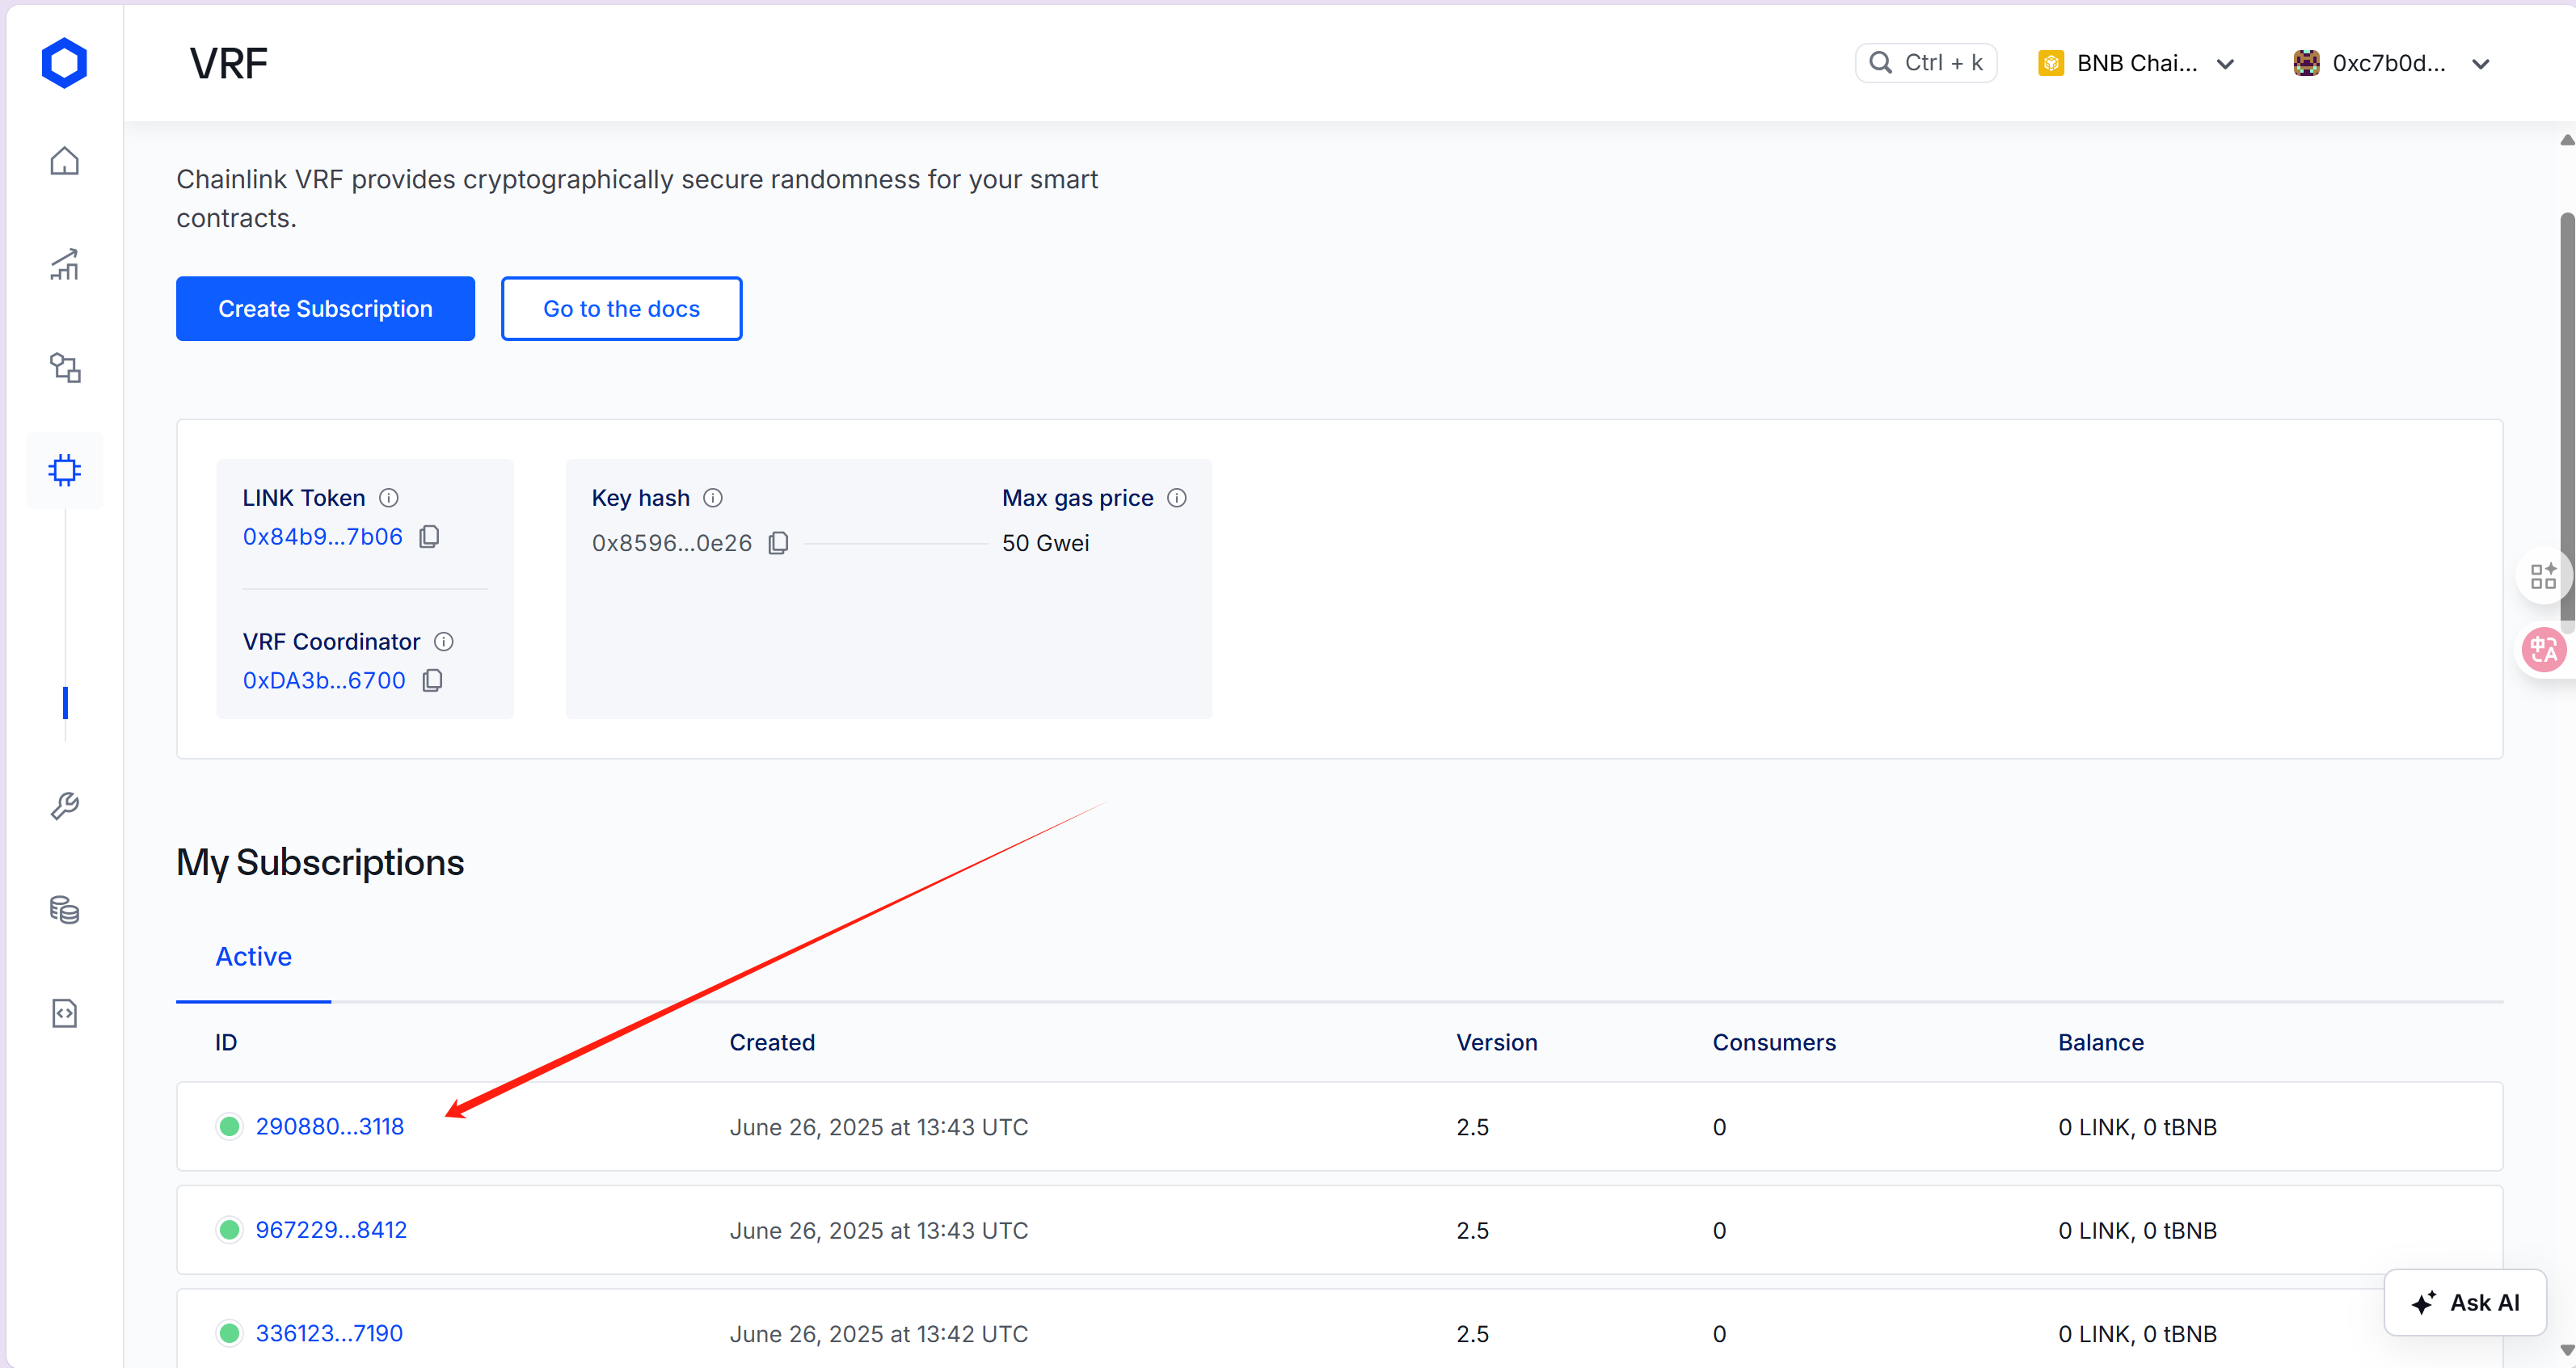The height and width of the screenshot is (1368, 2576).
Task: Open subscription 290880...3118
Action: [x=330, y=1127]
